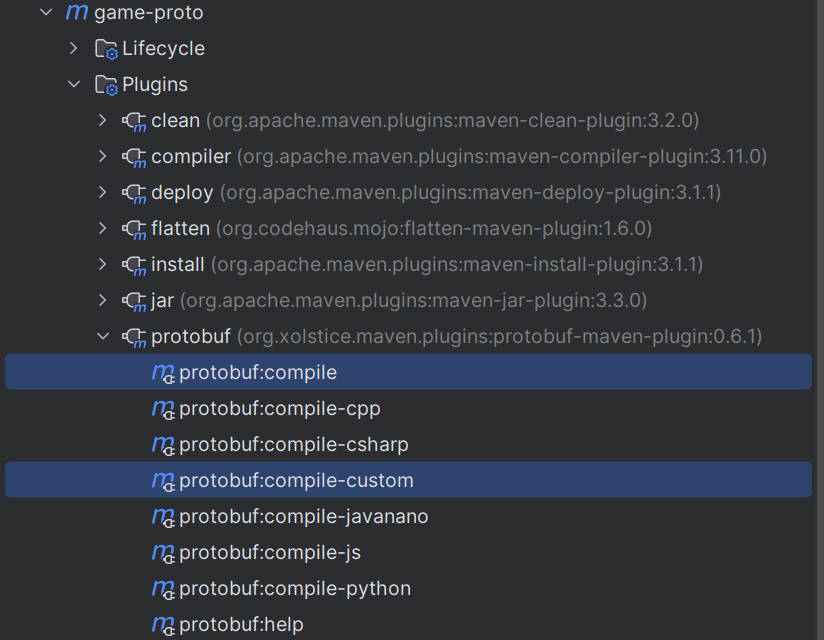Click the jar plugin icon
824x640 pixels.
[x=137, y=300]
